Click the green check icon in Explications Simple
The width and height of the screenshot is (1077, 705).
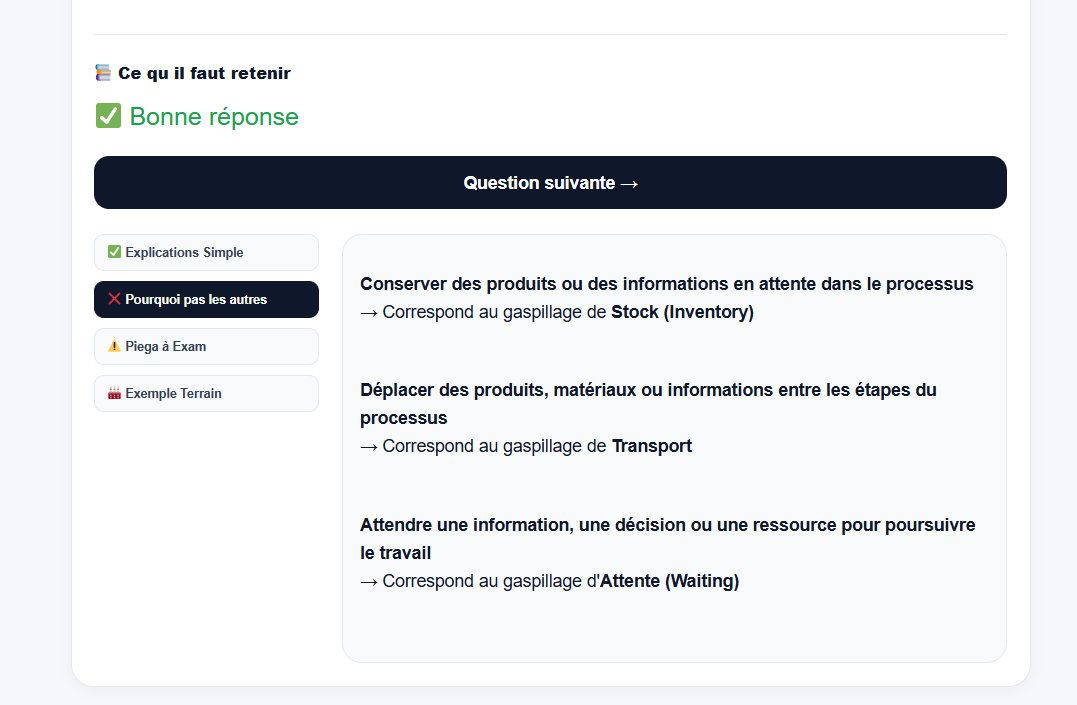pyautogui.click(x=114, y=252)
